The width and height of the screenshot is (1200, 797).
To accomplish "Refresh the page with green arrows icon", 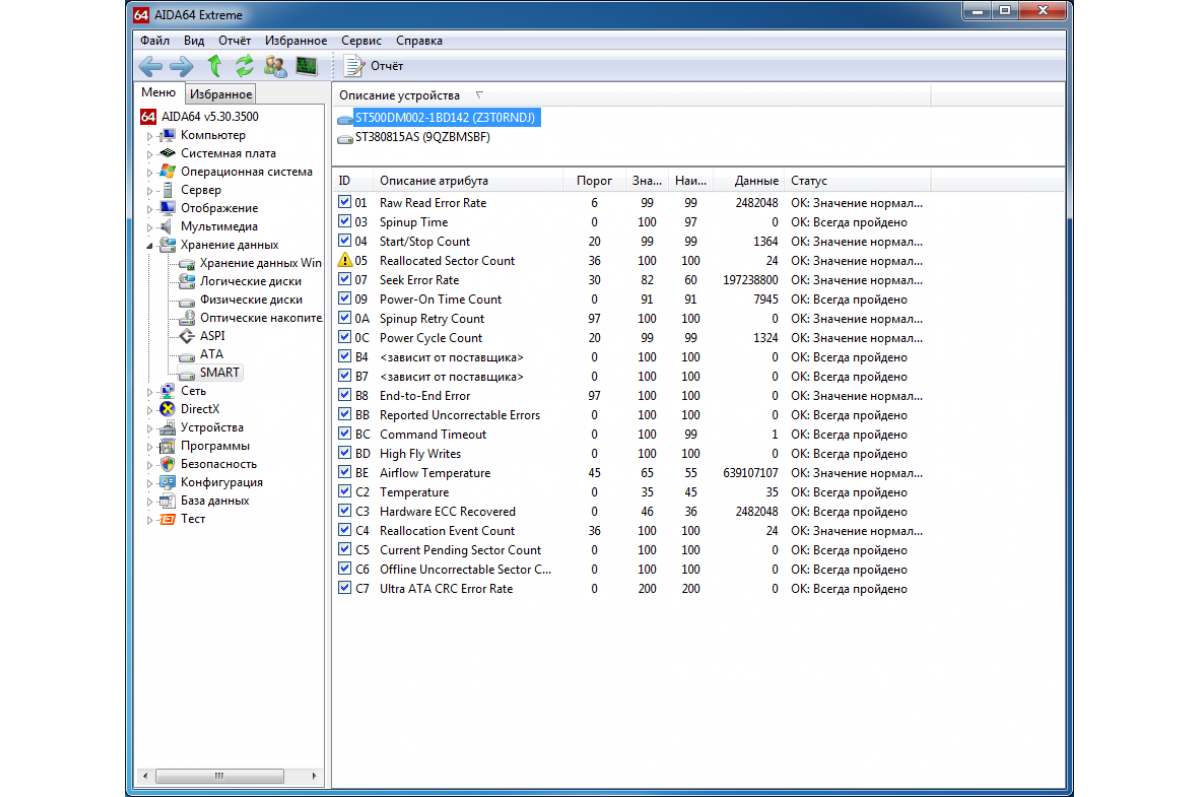I will click(x=244, y=67).
